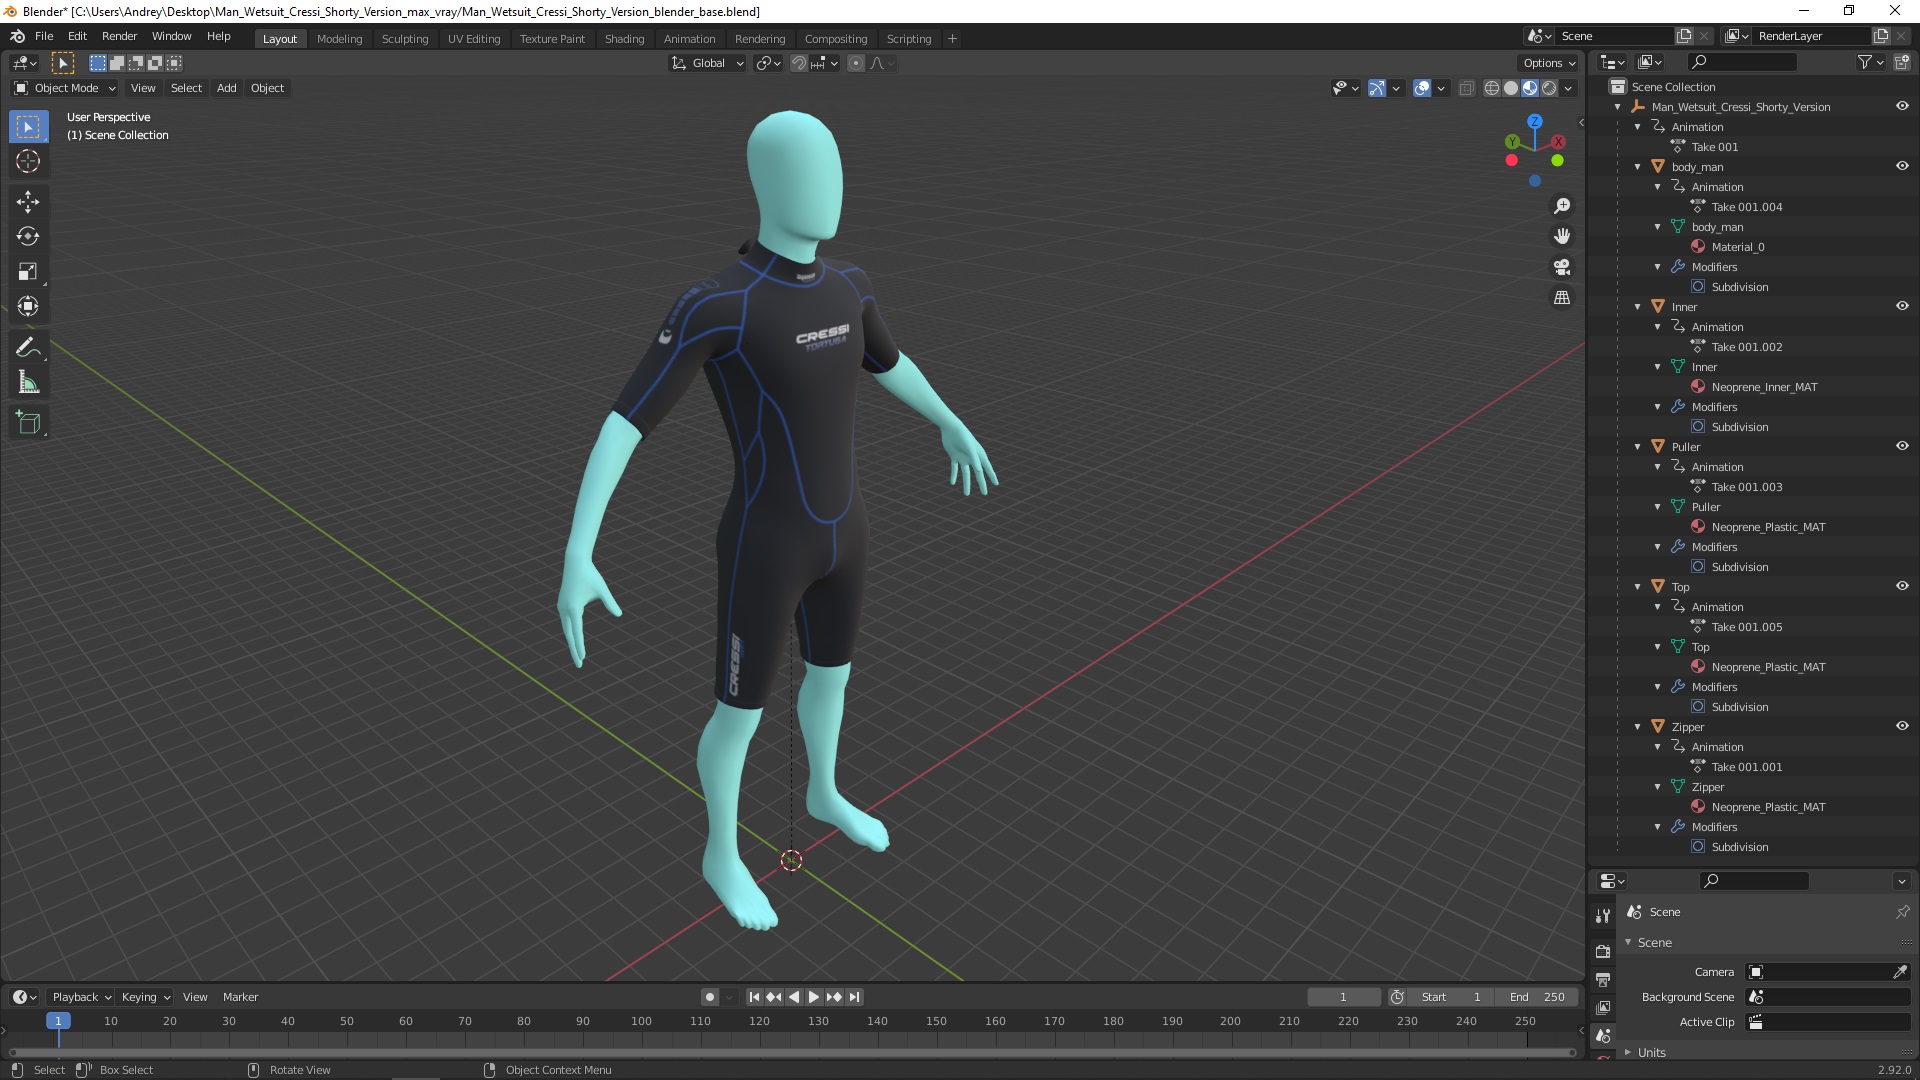Viewport: 1920px width, 1080px height.
Task: Add a new workspace tab
Action: (952, 38)
